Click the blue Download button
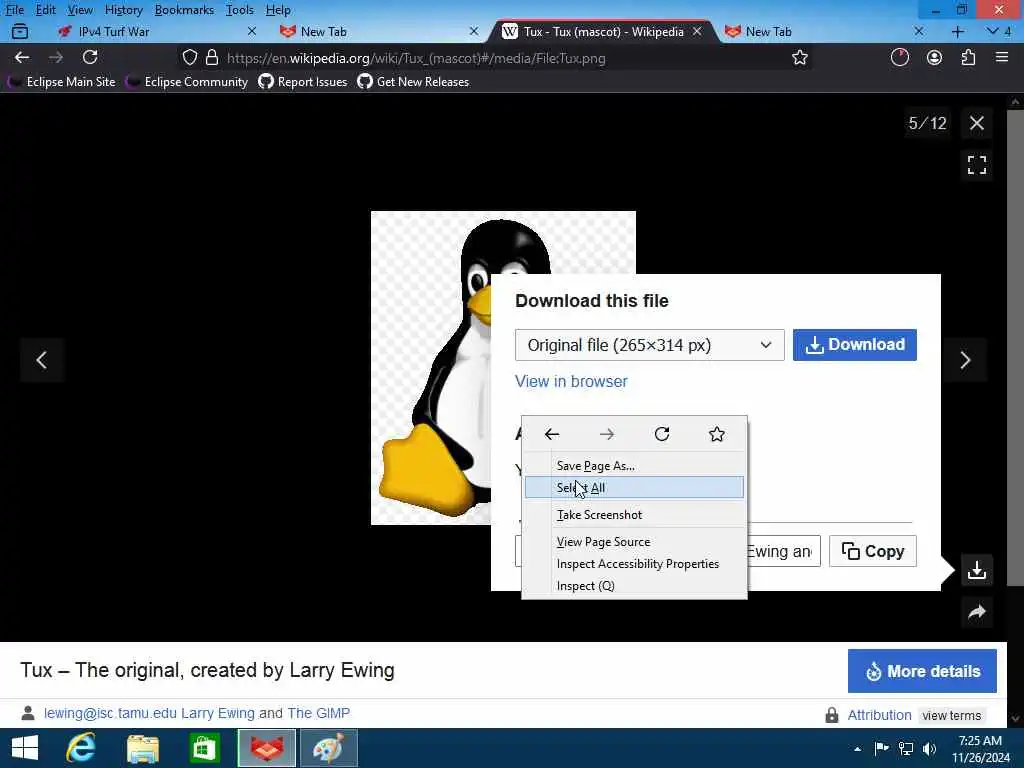Screen dimensions: 1024x768 (854, 345)
